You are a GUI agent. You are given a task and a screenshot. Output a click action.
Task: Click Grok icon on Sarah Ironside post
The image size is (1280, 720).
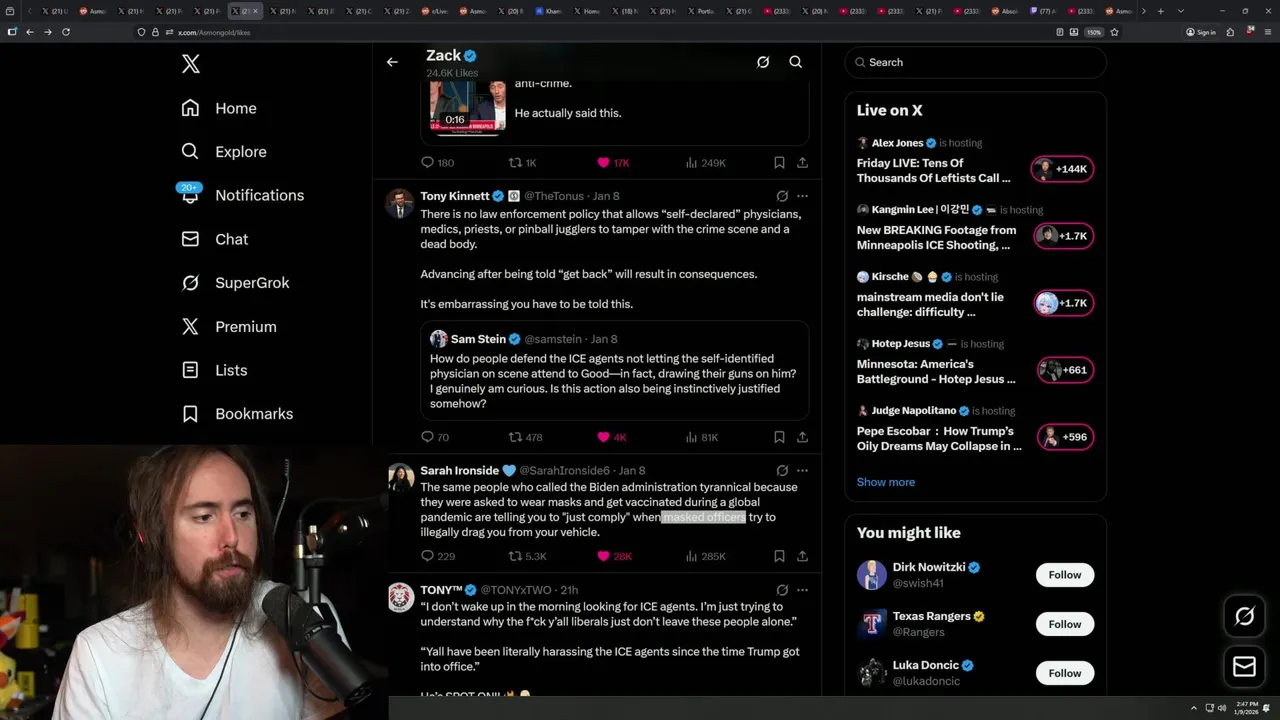click(782, 470)
